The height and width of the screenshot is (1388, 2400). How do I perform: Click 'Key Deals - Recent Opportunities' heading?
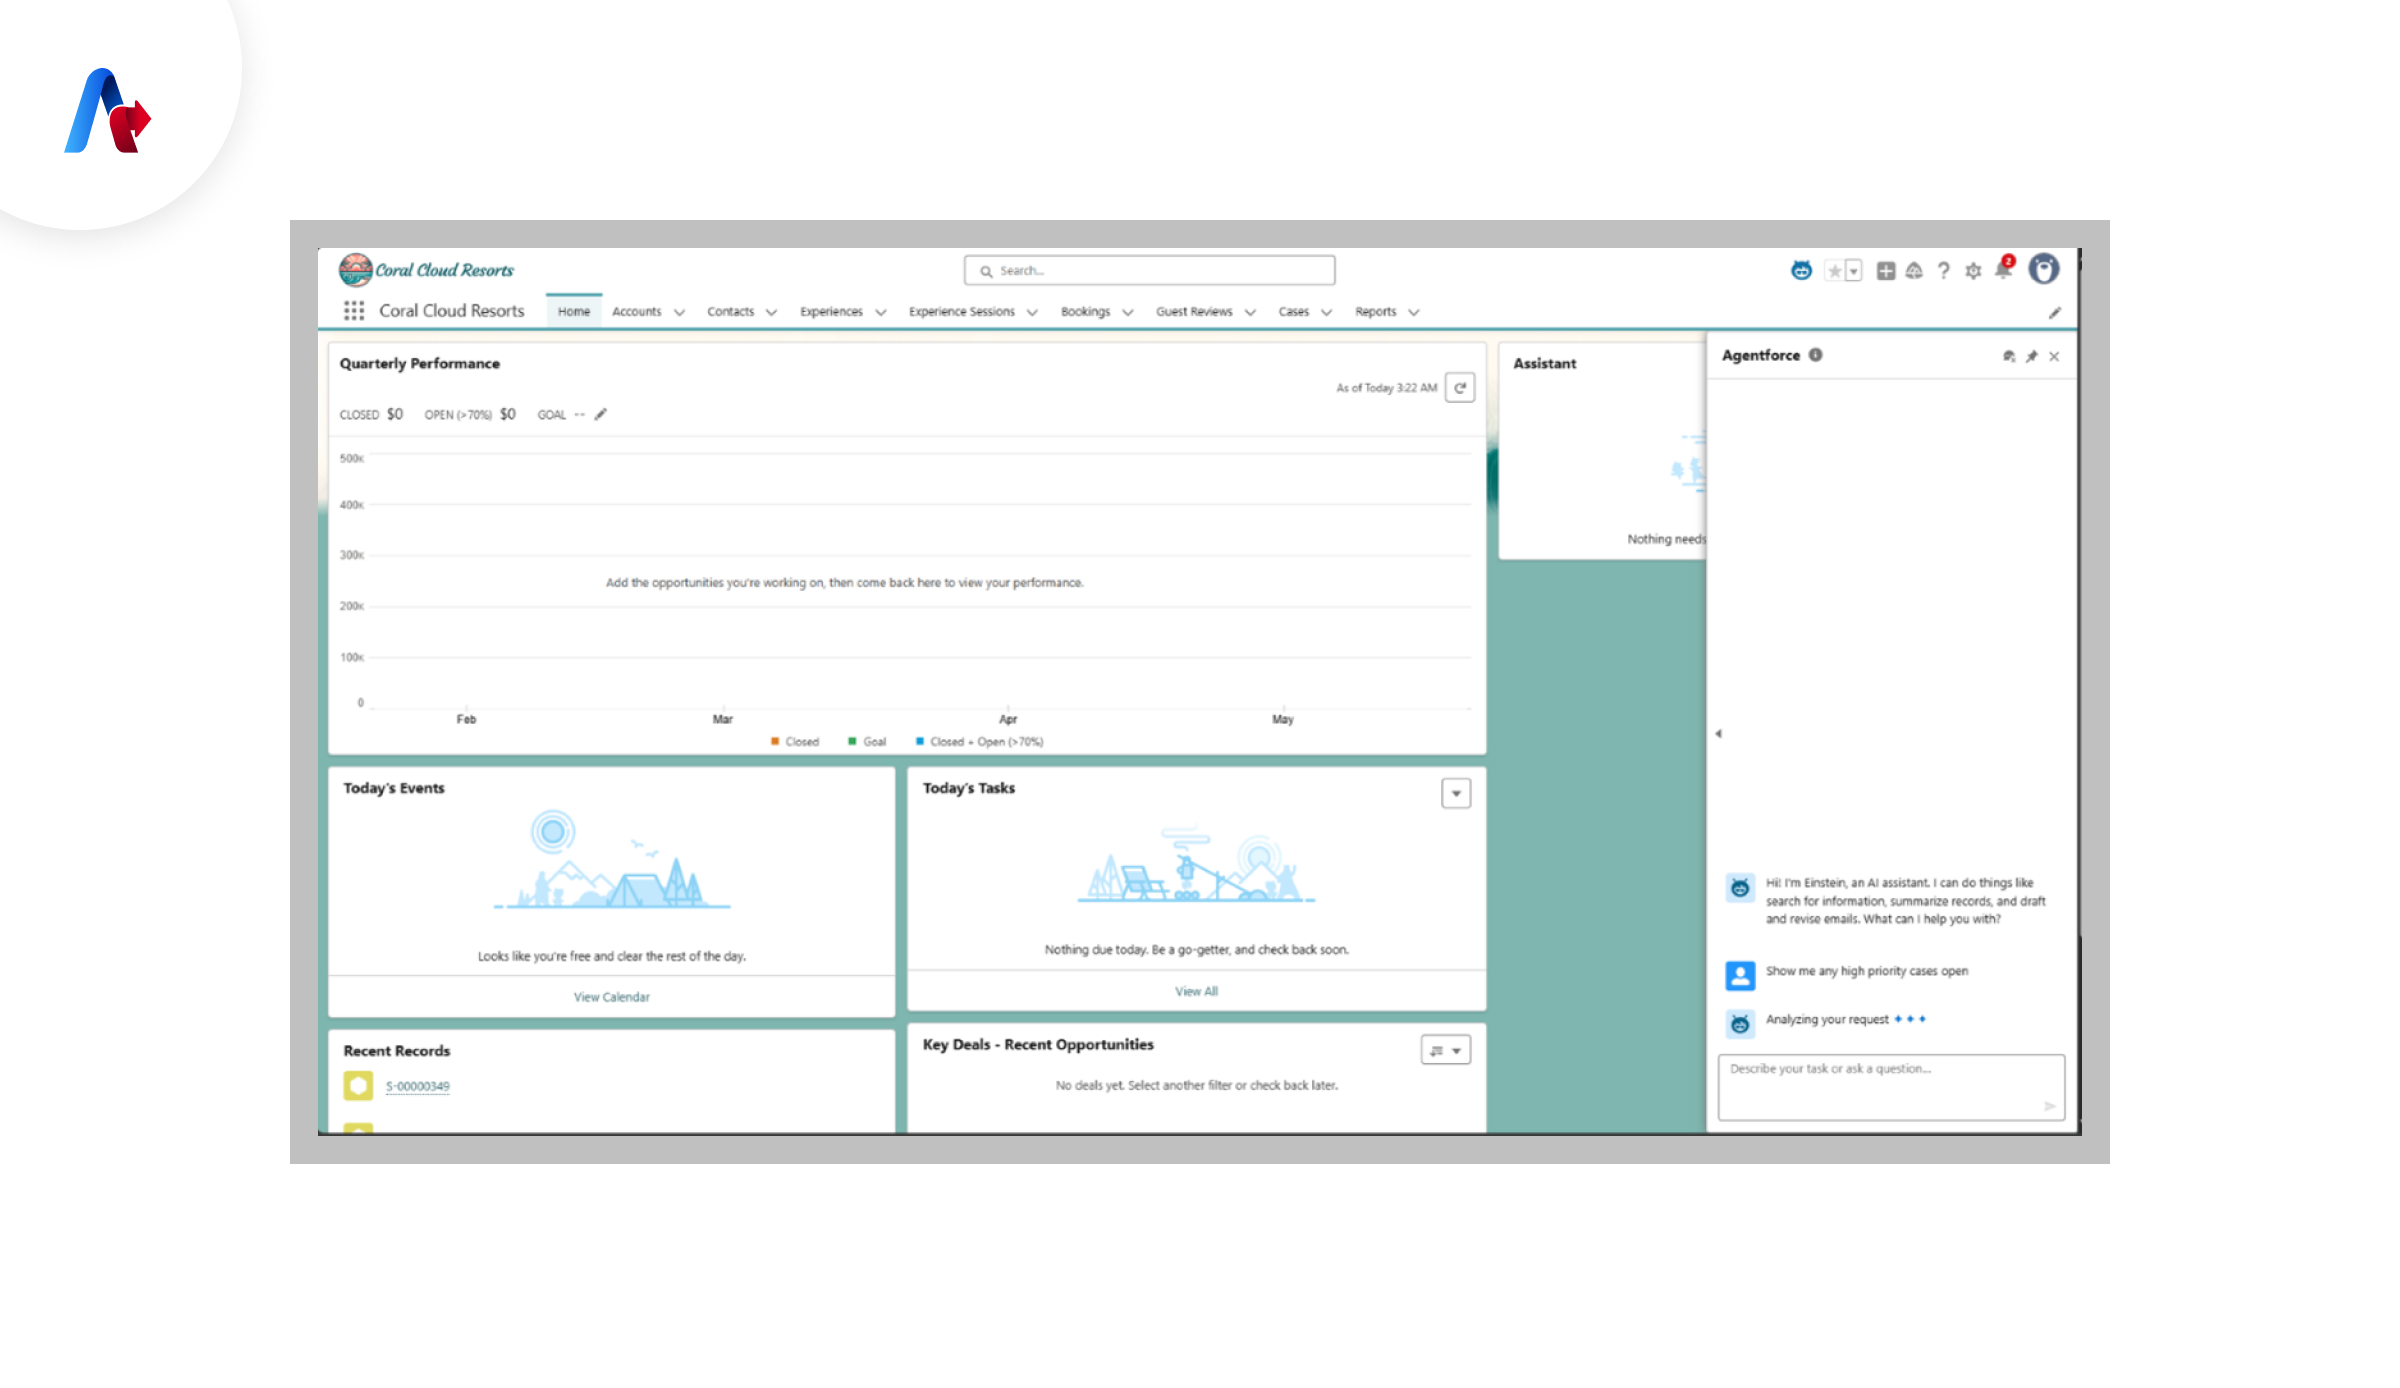click(1038, 1045)
